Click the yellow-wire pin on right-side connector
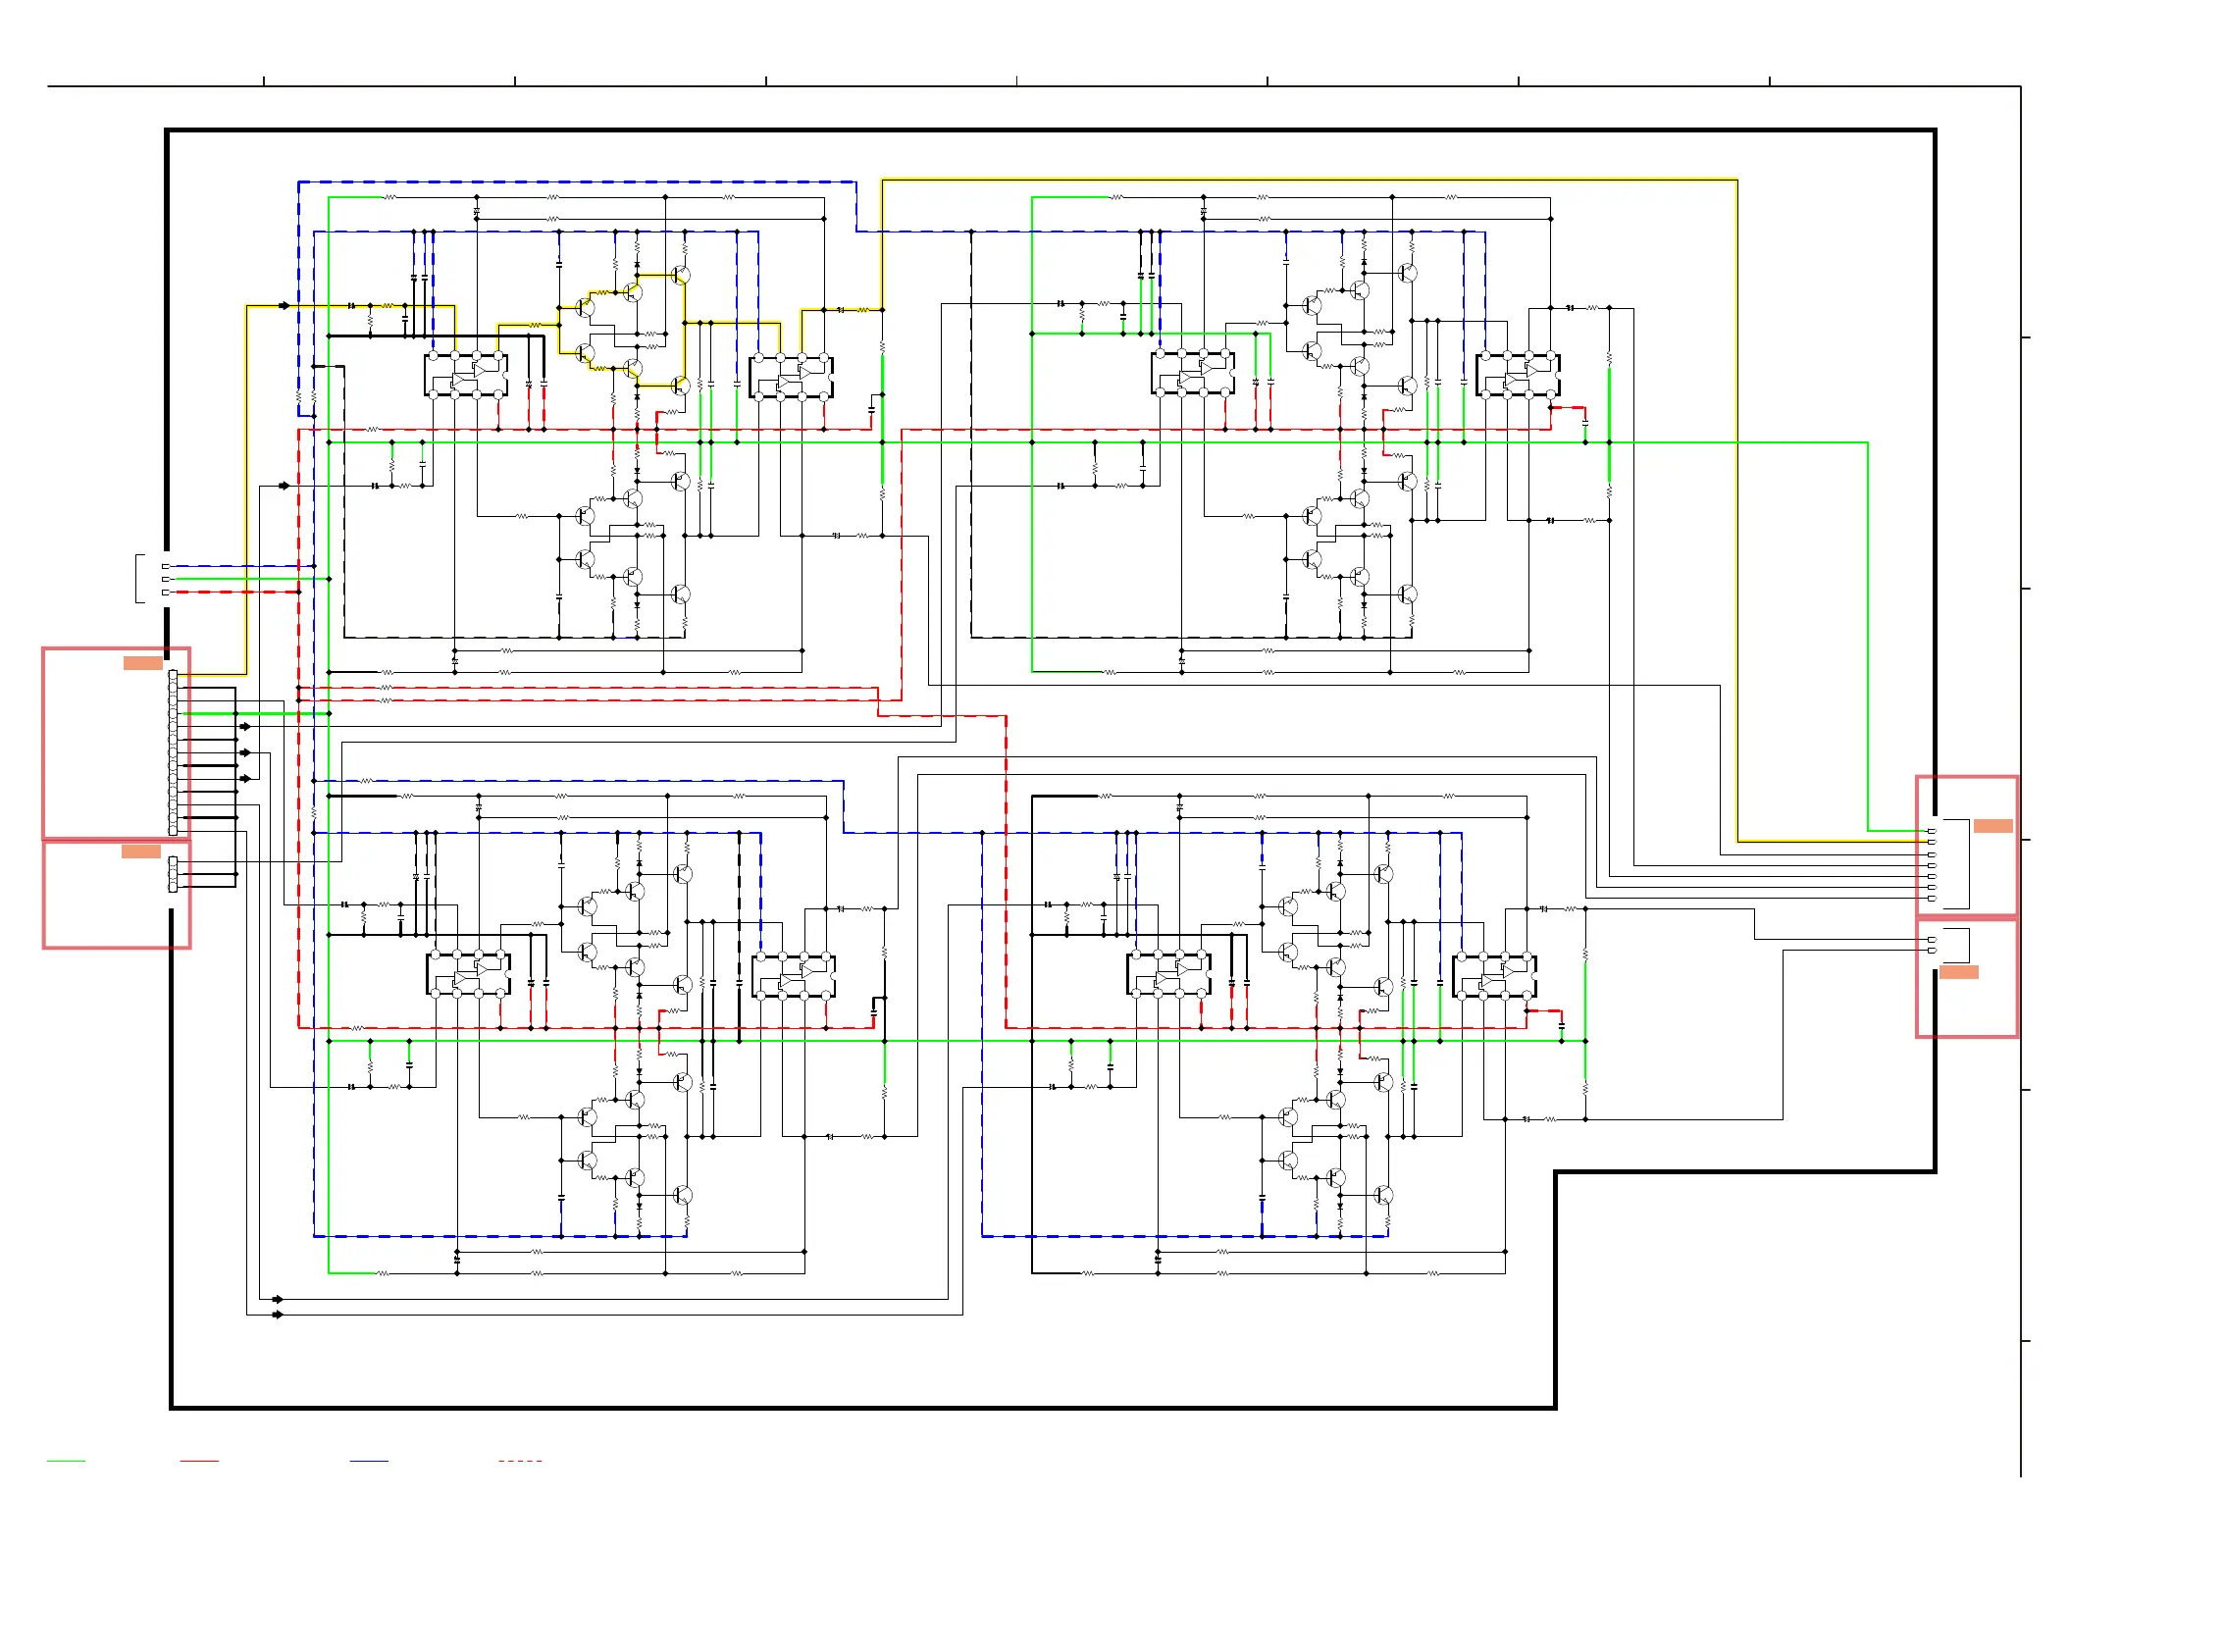 (1932, 842)
